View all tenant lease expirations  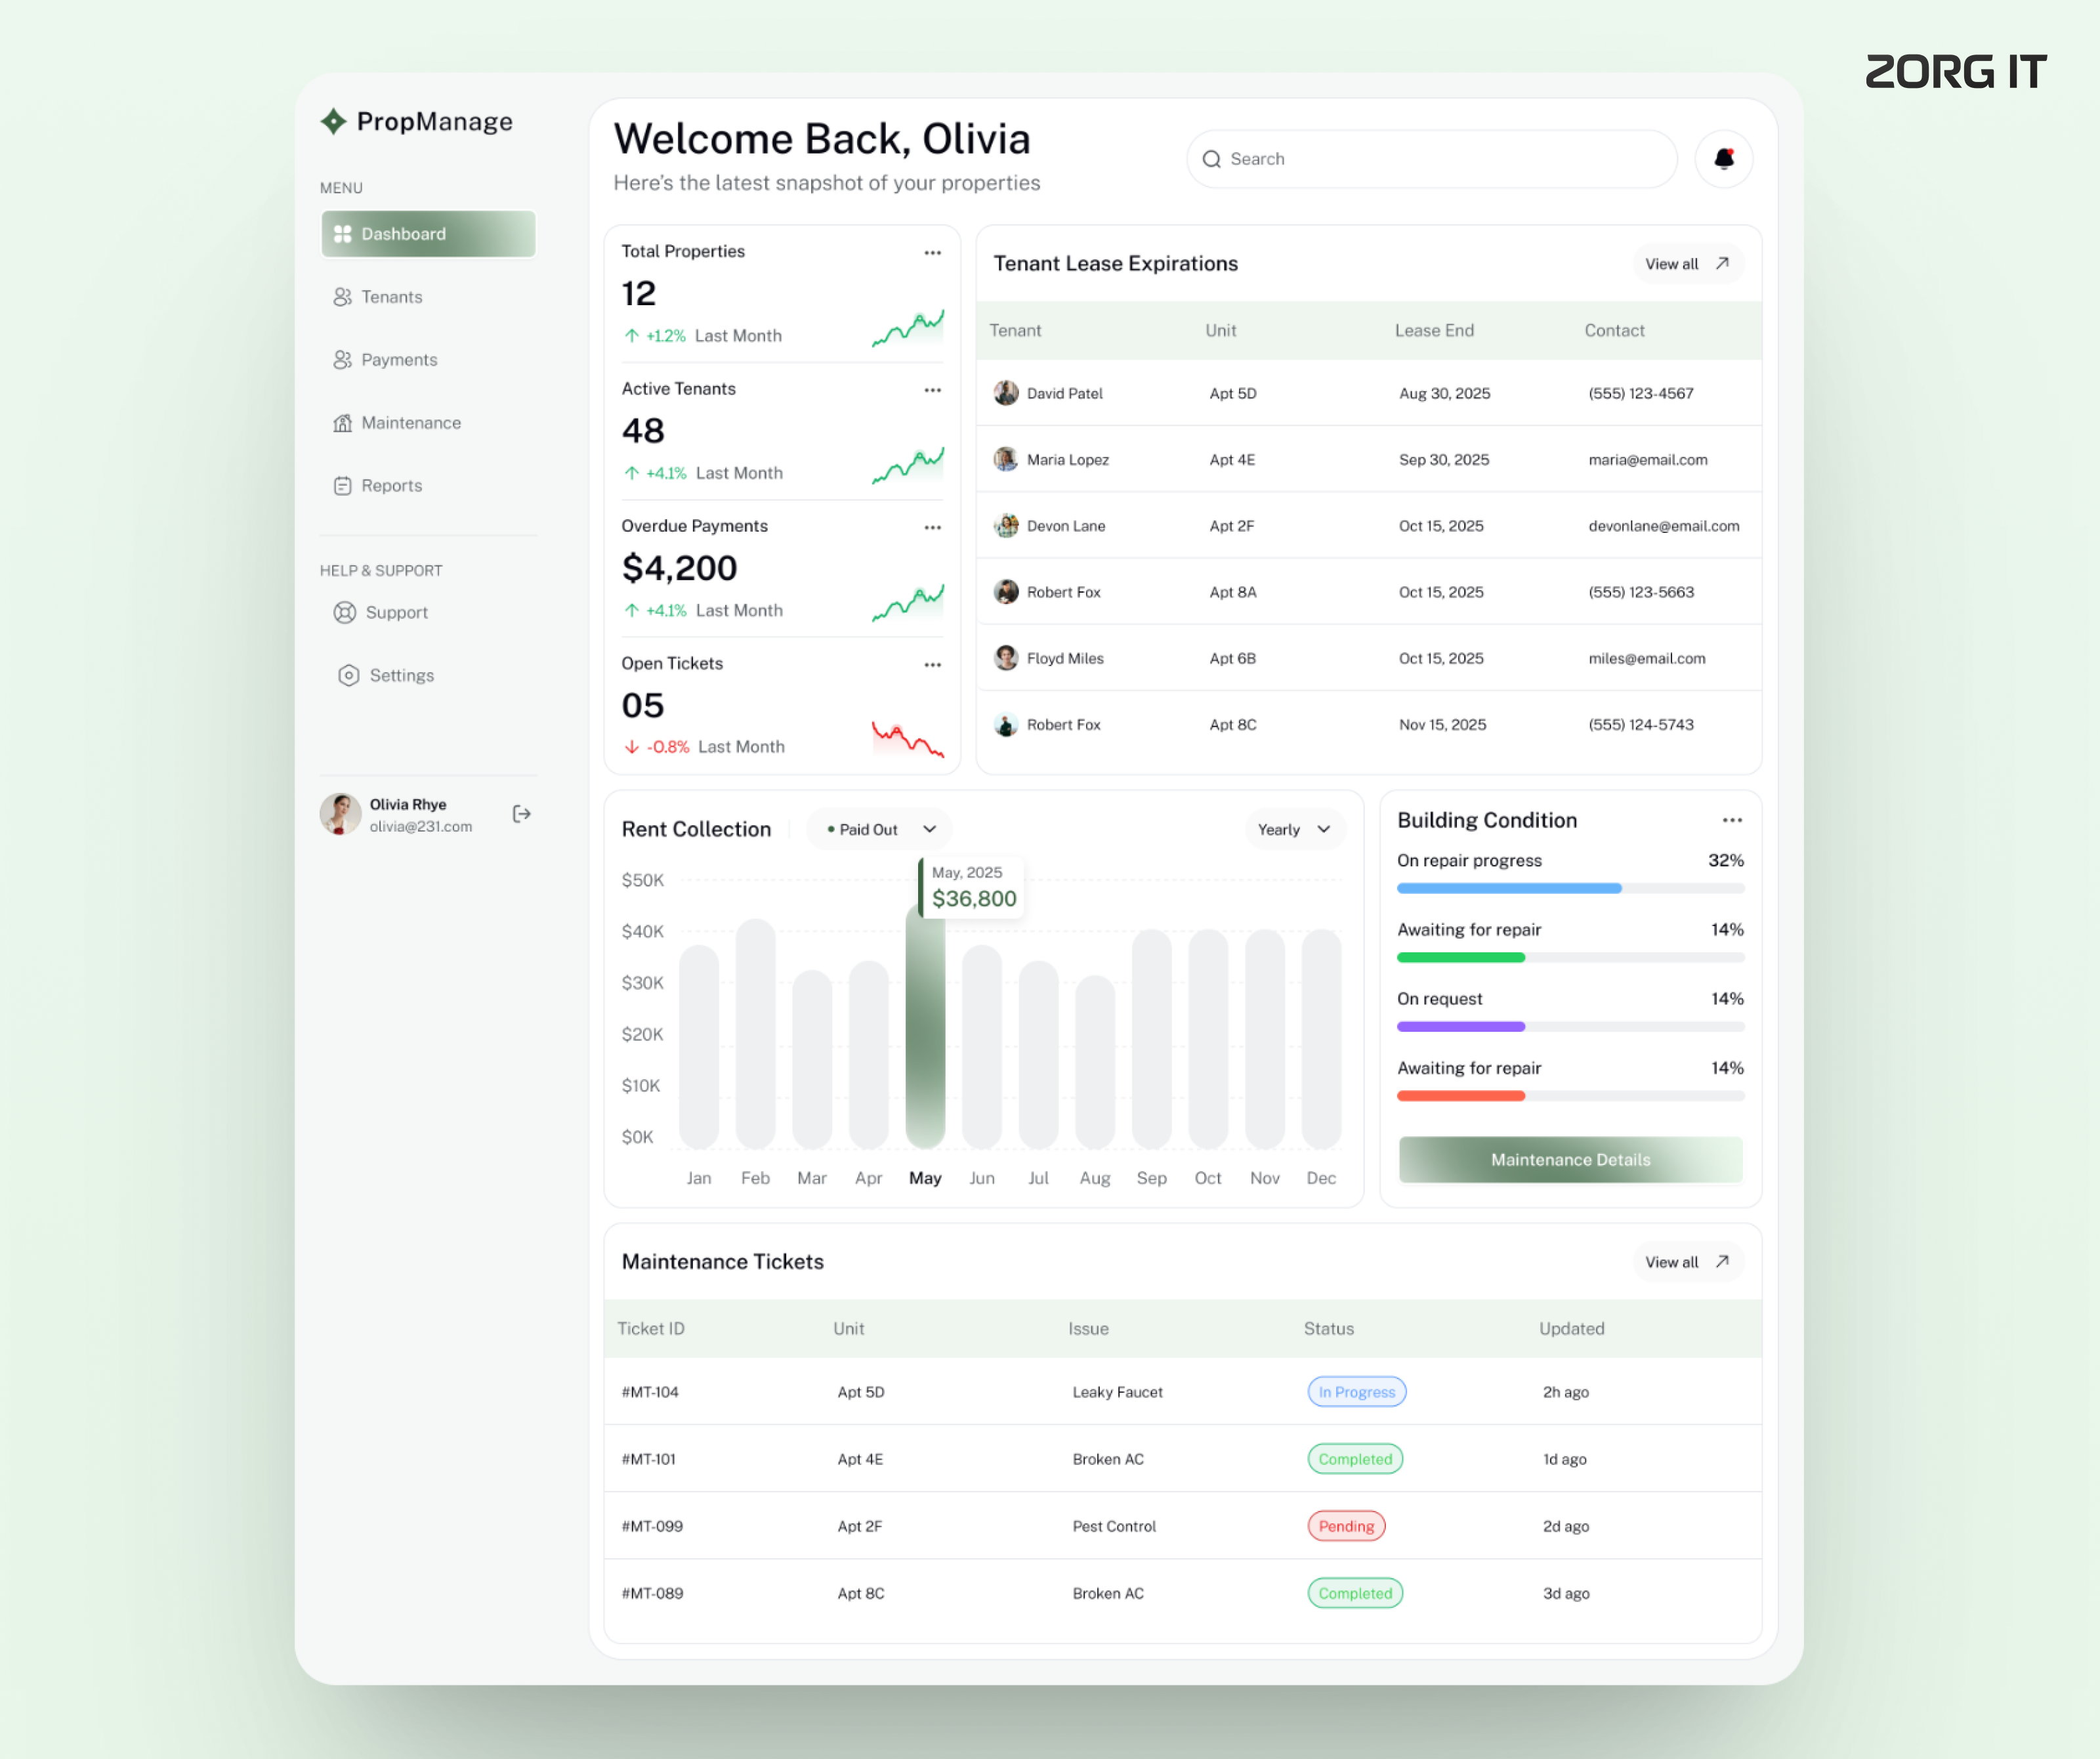[x=1687, y=263]
